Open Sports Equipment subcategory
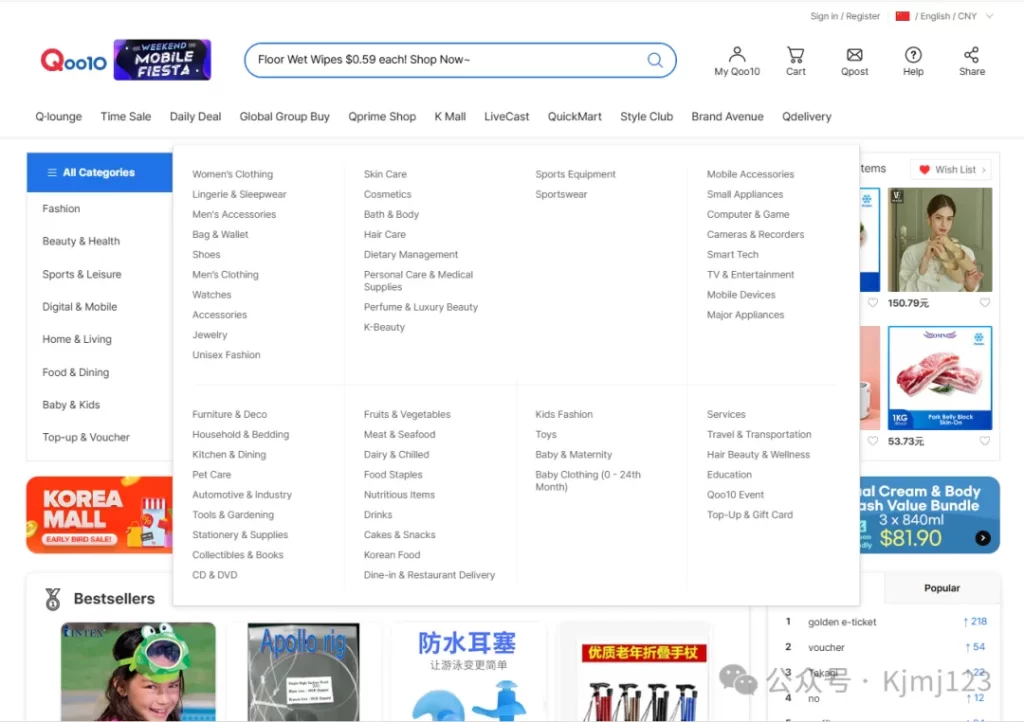This screenshot has height=722, width=1024. (x=575, y=174)
